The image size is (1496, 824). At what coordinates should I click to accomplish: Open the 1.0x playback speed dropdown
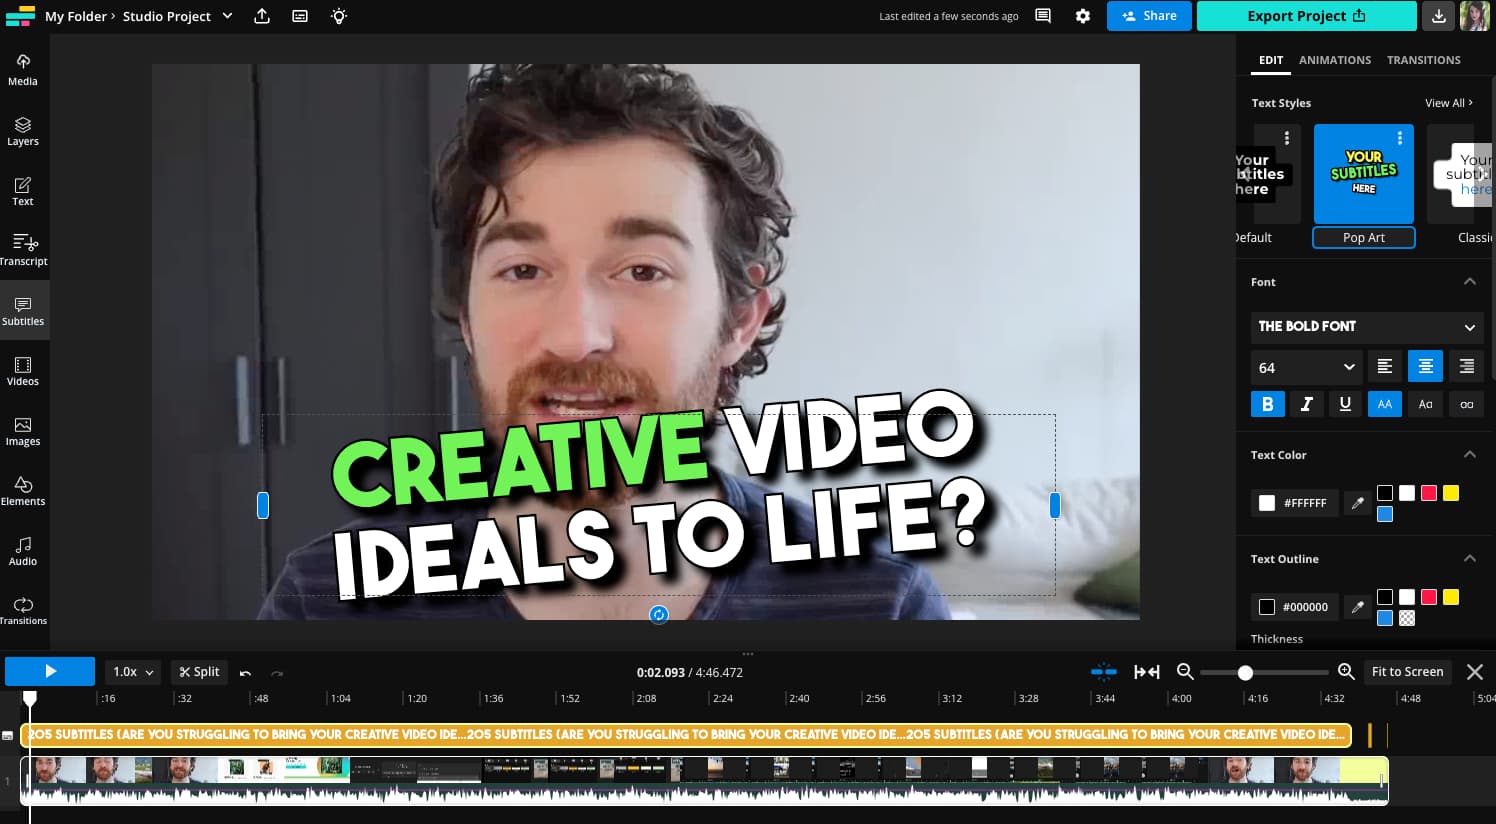(x=132, y=672)
